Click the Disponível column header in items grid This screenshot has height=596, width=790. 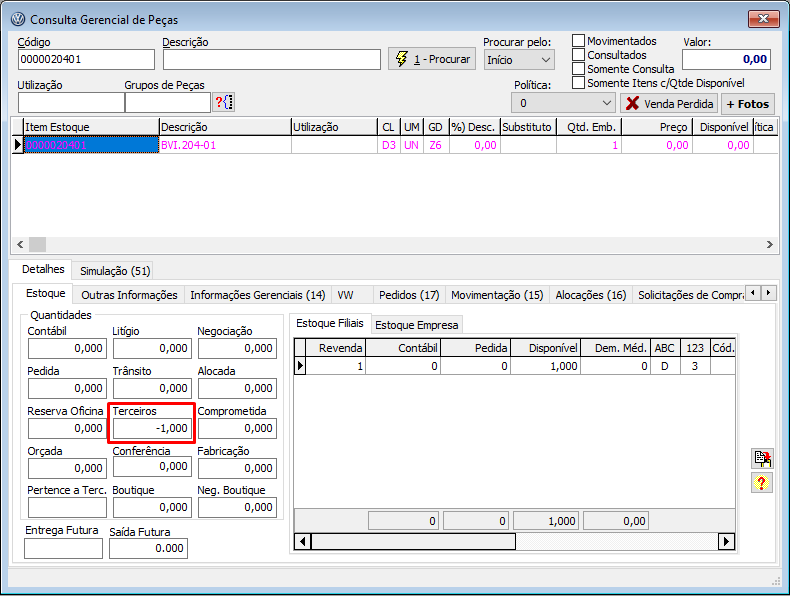click(x=723, y=127)
